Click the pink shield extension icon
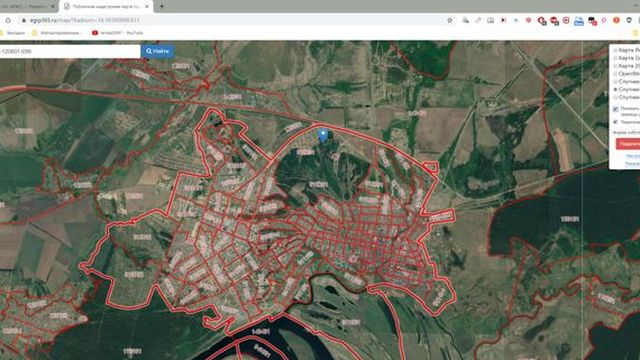This screenshot has height=360, width=640. [x=529, y=20]
